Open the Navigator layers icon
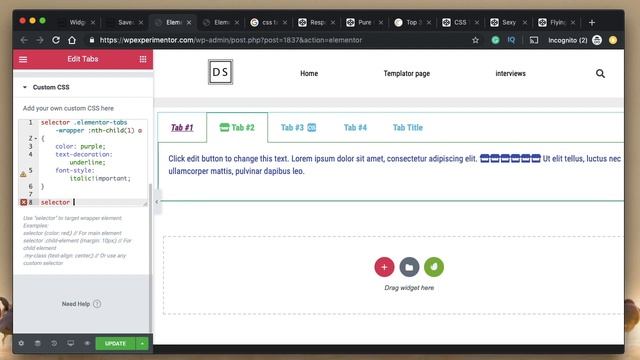This screenshot has width=640, height=360. [38, 344]
